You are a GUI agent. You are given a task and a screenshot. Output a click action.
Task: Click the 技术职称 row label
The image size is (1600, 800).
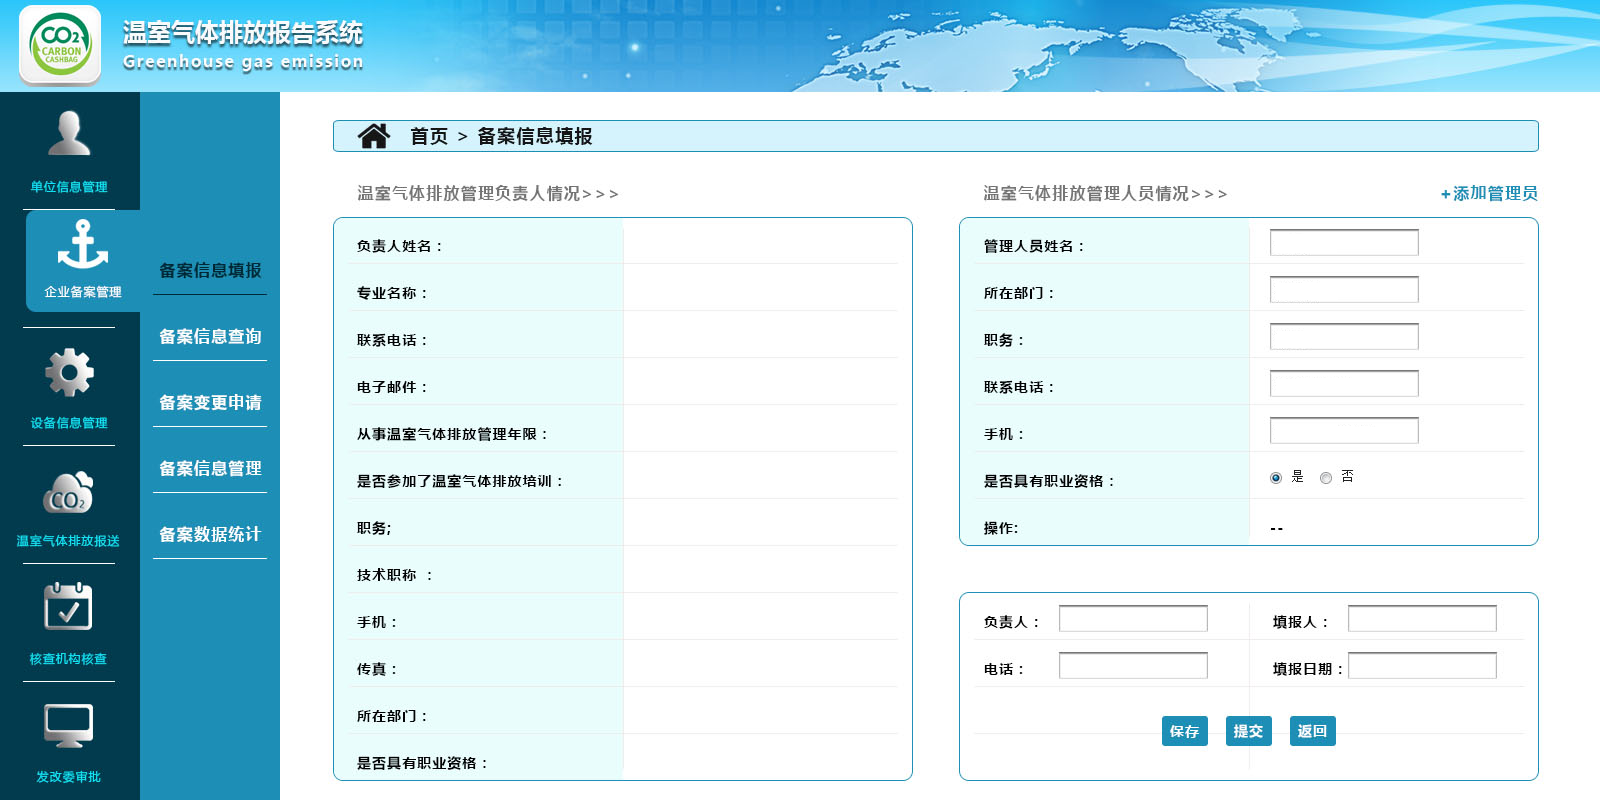click(x=395, y=575)
